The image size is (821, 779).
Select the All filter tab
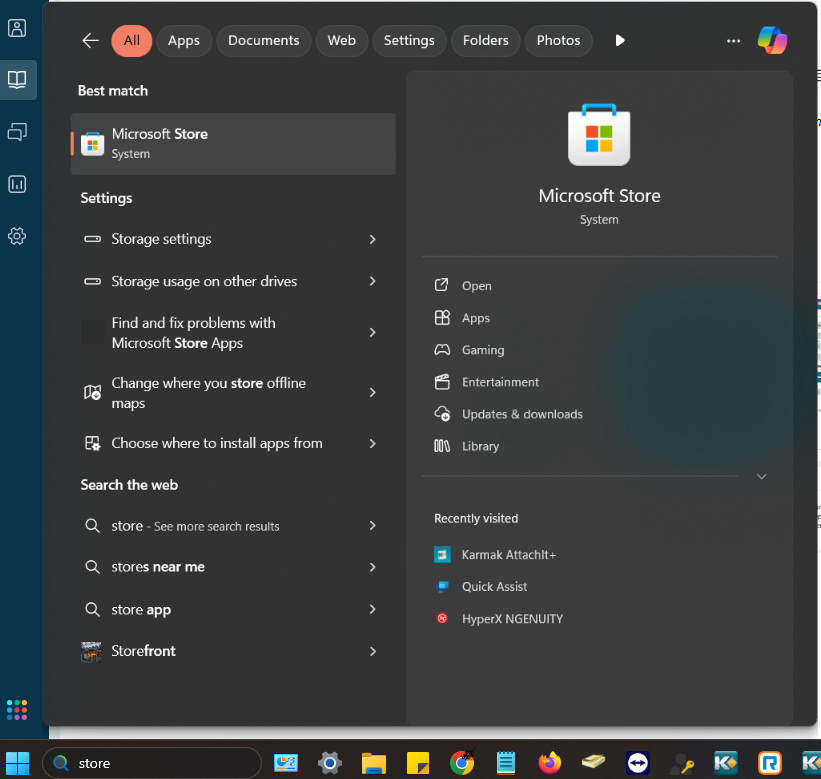point(131,40)
